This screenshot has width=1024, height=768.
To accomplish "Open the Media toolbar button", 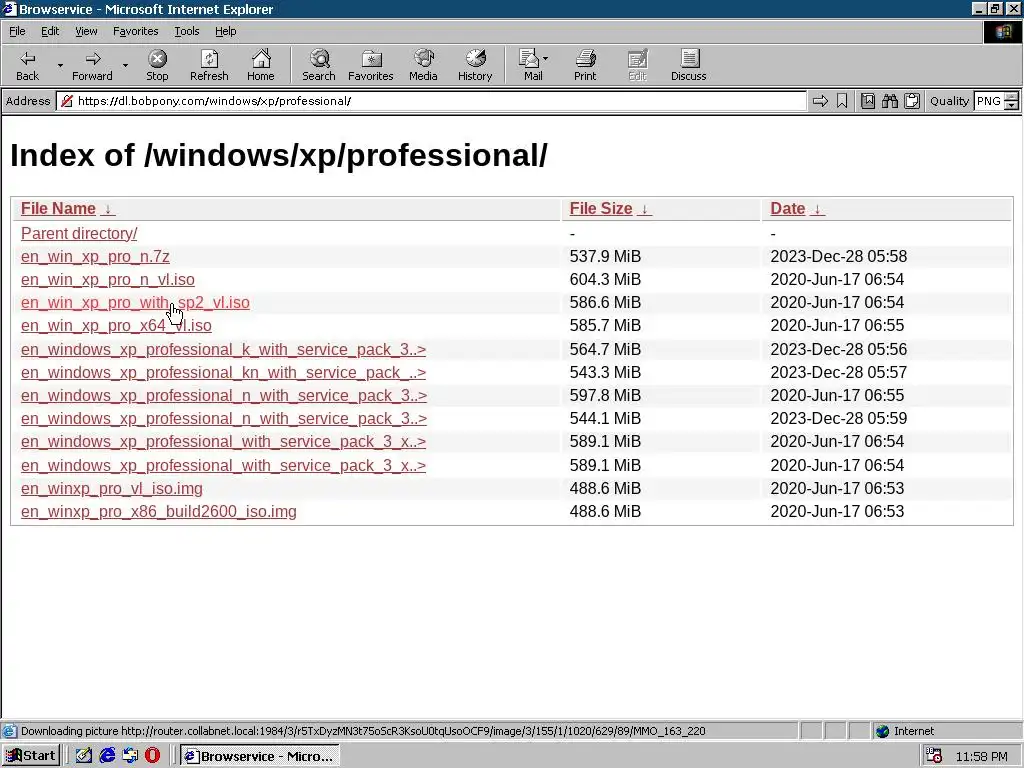I will [423, 65].
